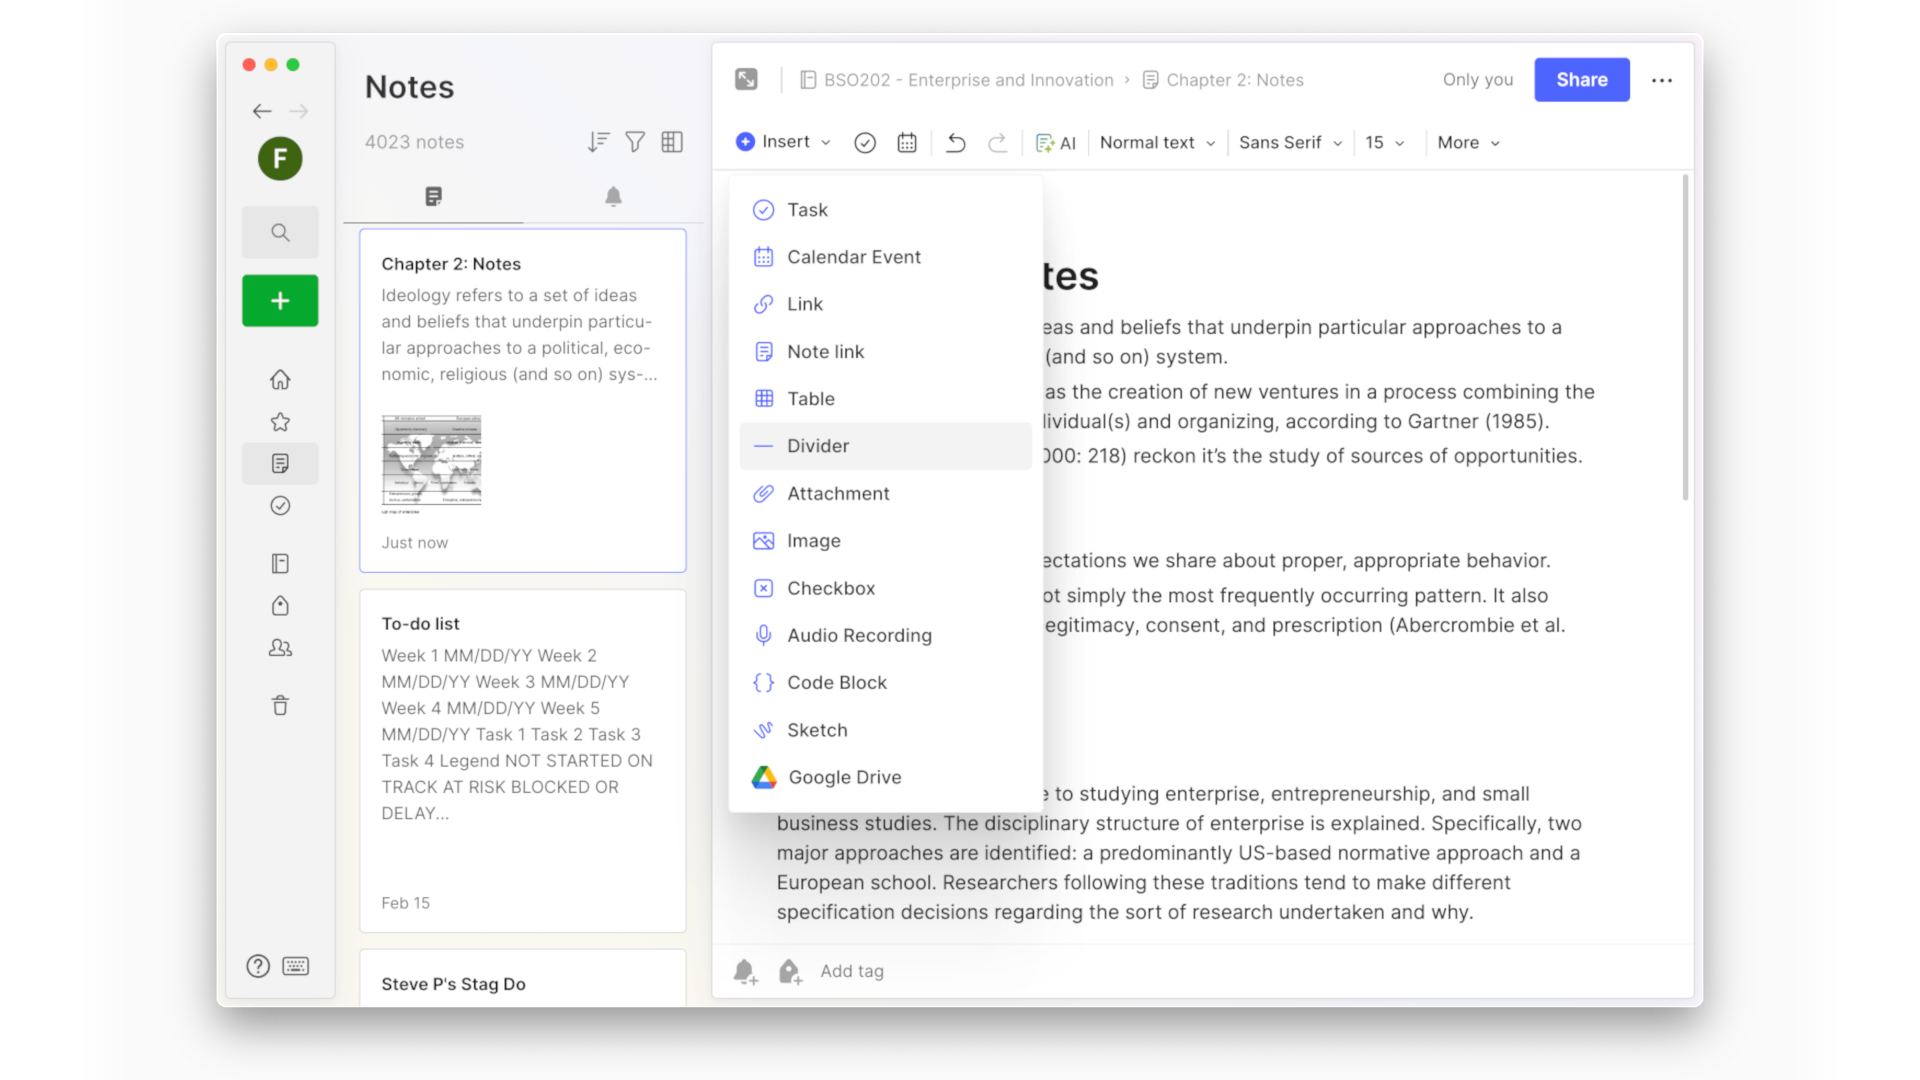Click the AI toolbar icon
Screen dimensions: 1920x1080
pyautogui.click(x=1056, y=143)
